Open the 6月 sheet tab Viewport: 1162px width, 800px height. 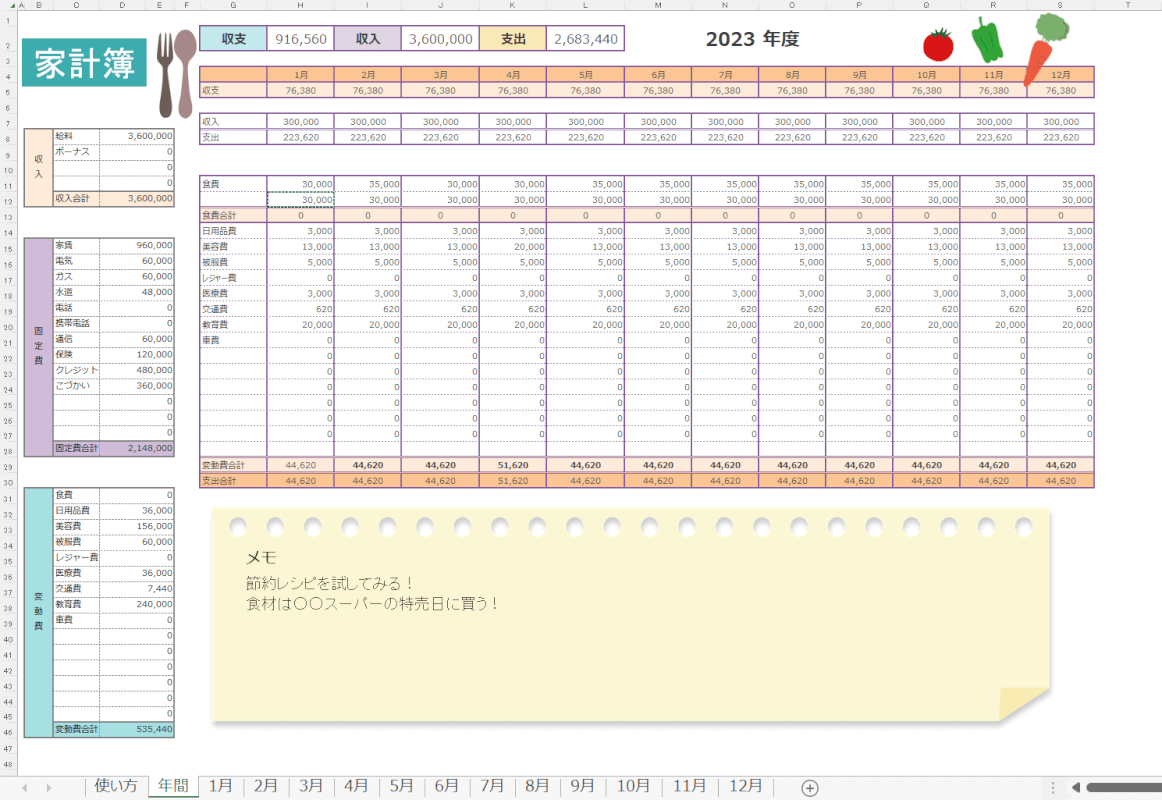point(446,787)
